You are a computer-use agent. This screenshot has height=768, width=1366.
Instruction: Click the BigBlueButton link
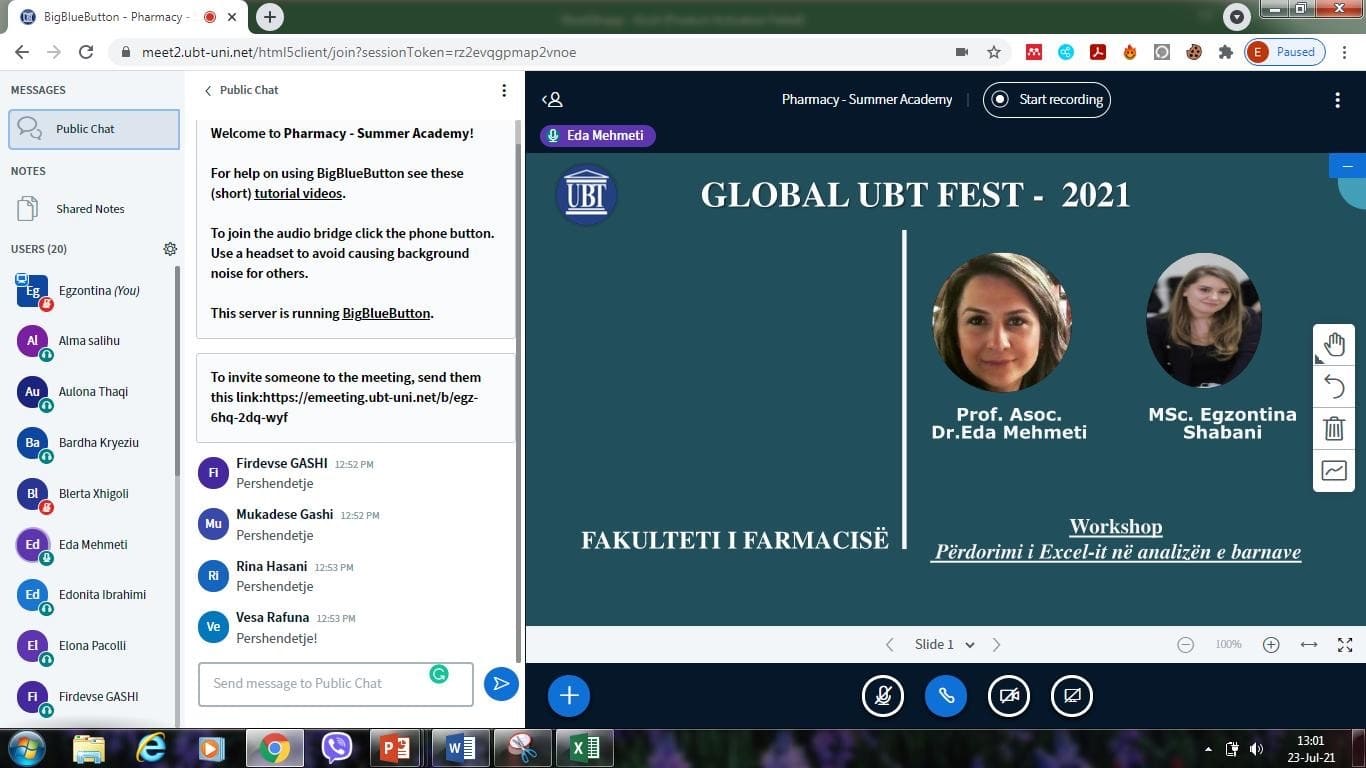385,313
